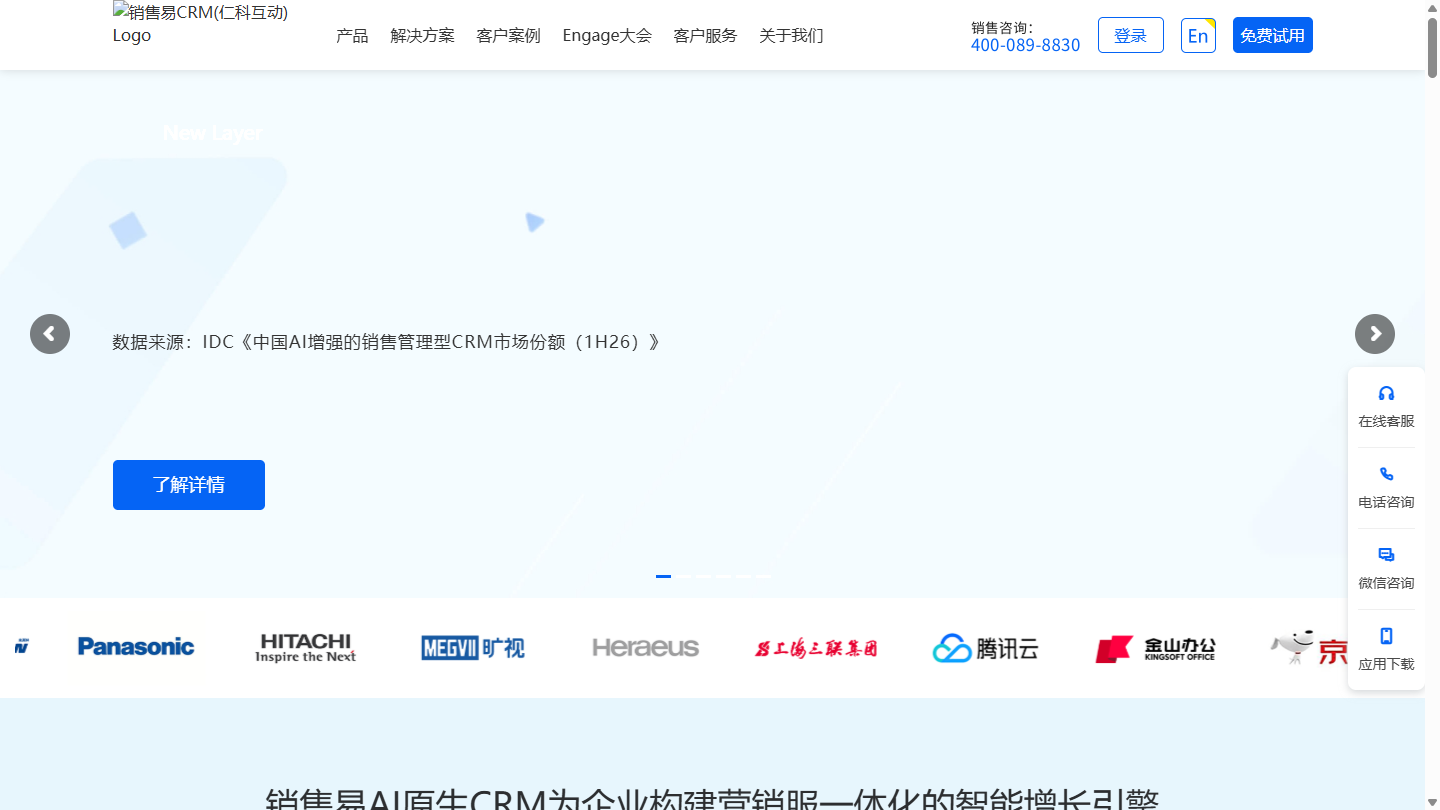1440x810 pixels.
Task: Open 在线客服 headset chat icon
Action: point(1386,393)
